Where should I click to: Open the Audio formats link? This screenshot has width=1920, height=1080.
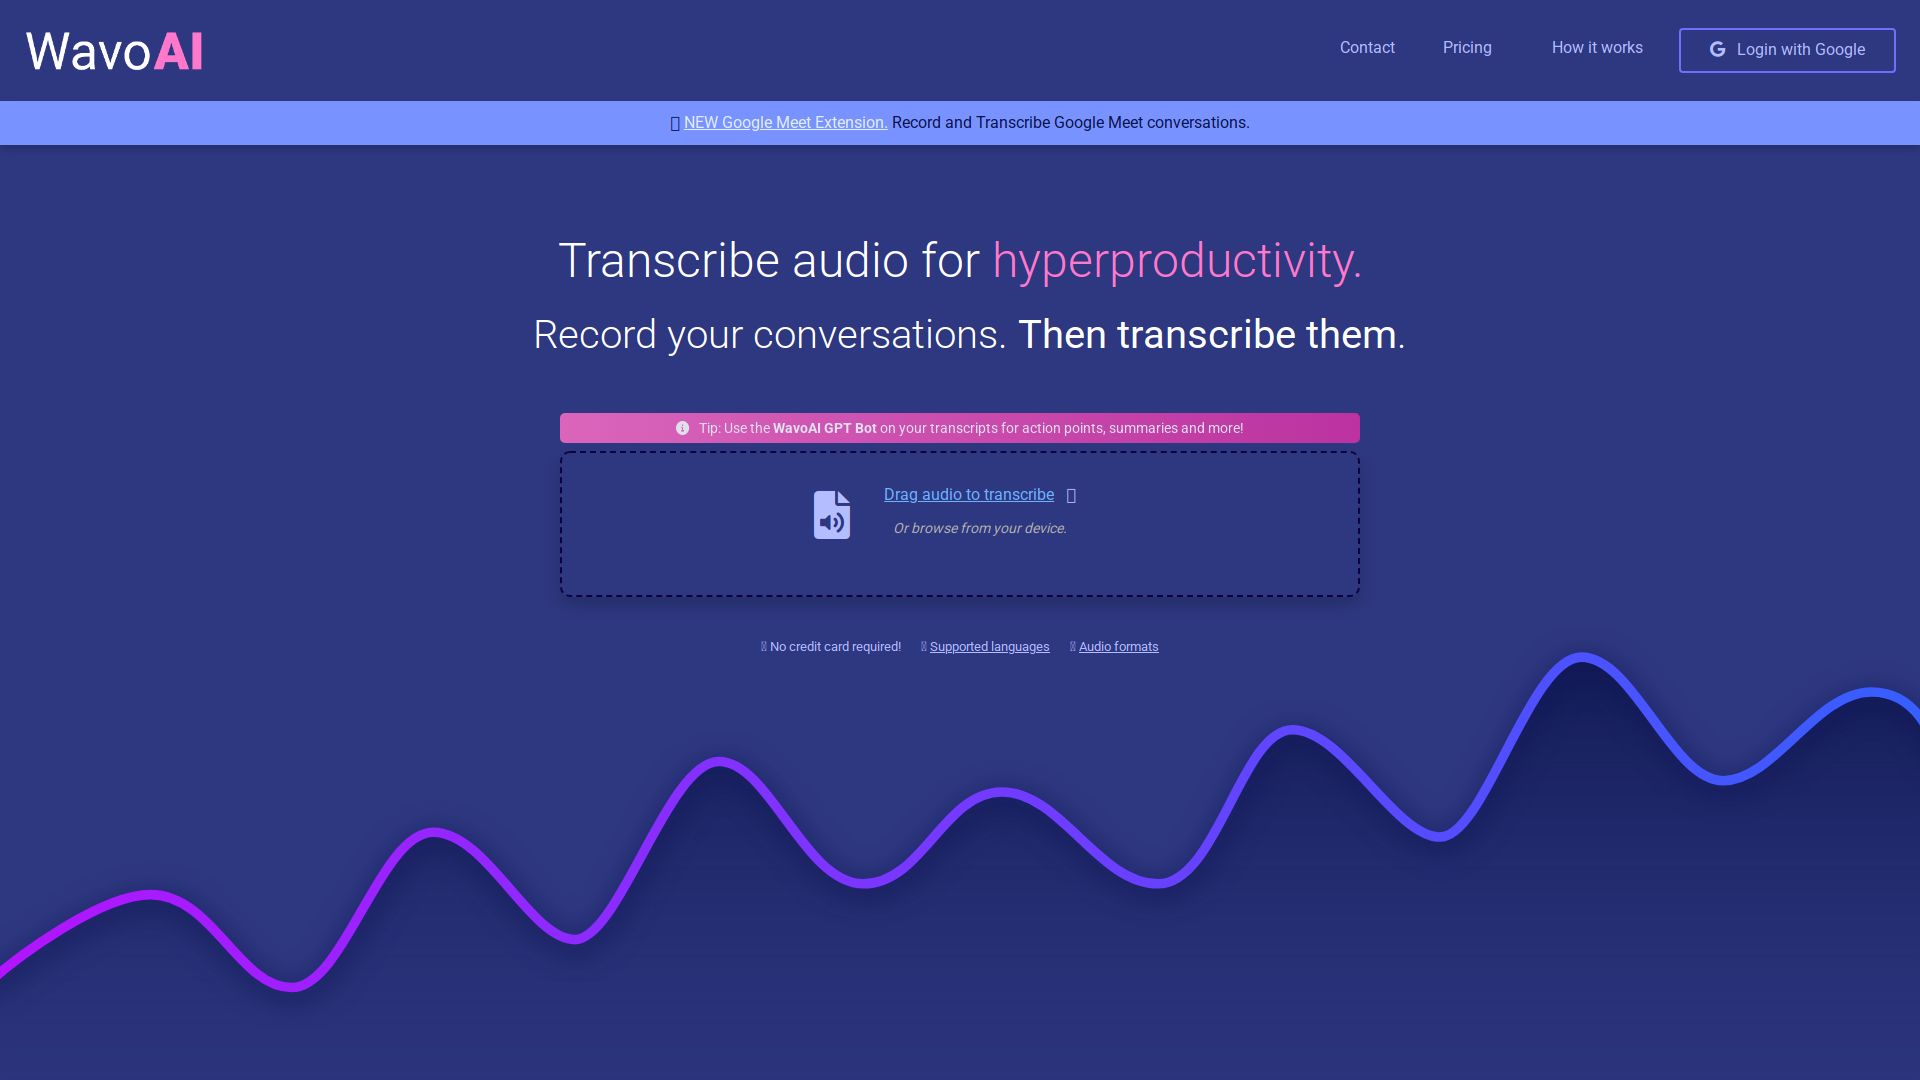point(1119,647)
